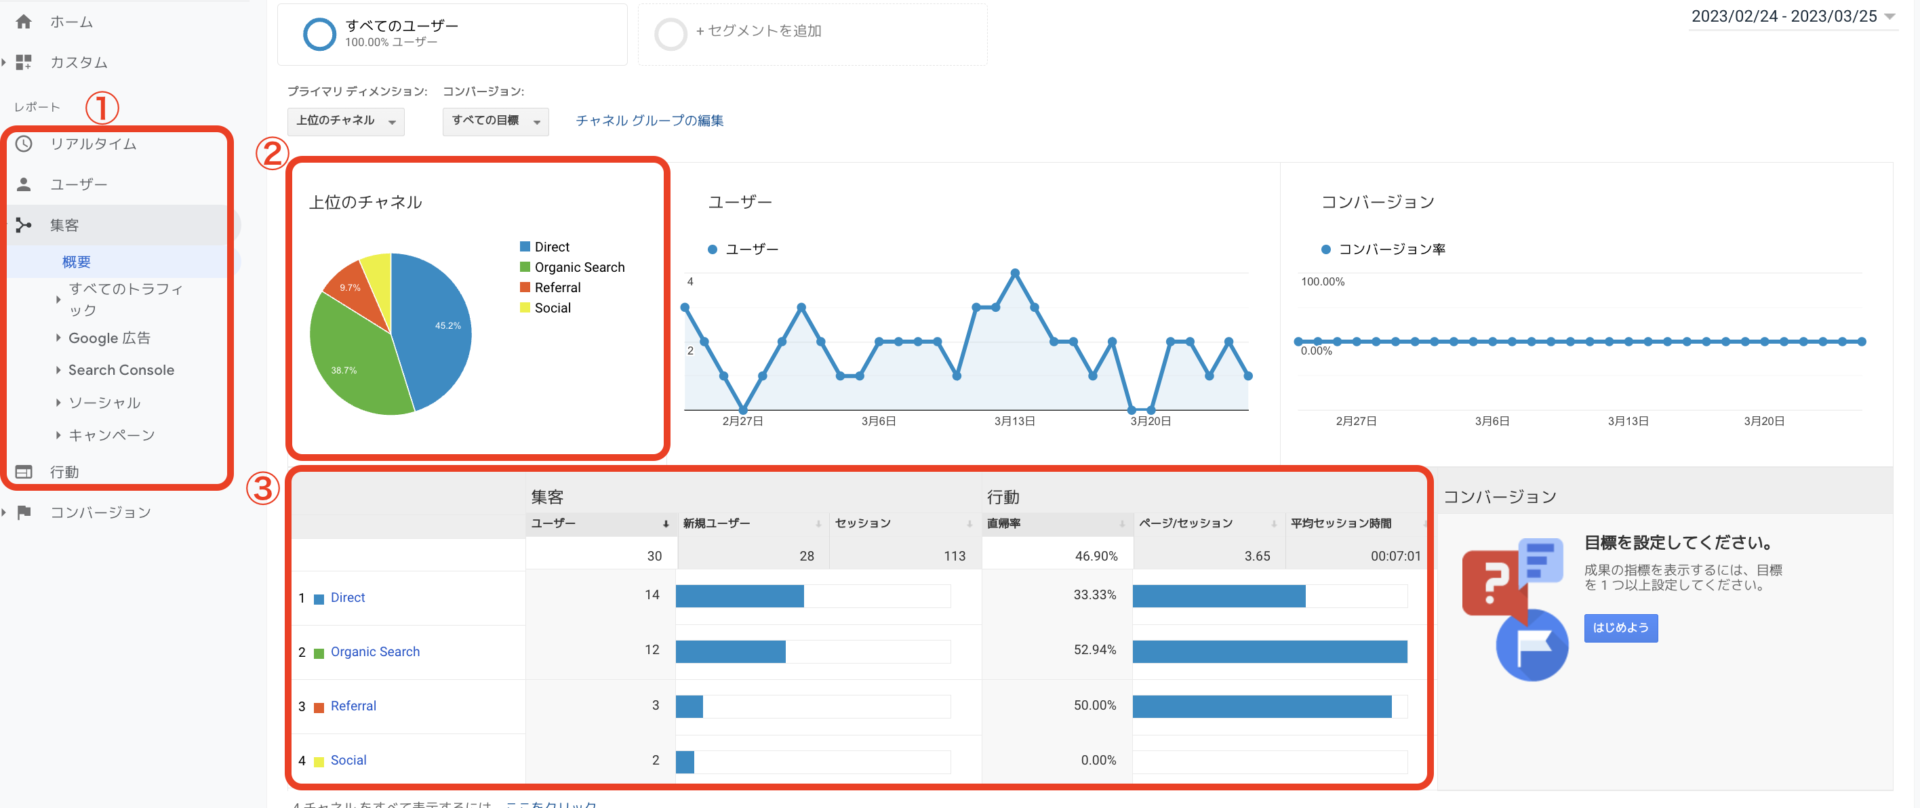
Task: Expand the カスタム section arrow
Action: coord(5,62)
